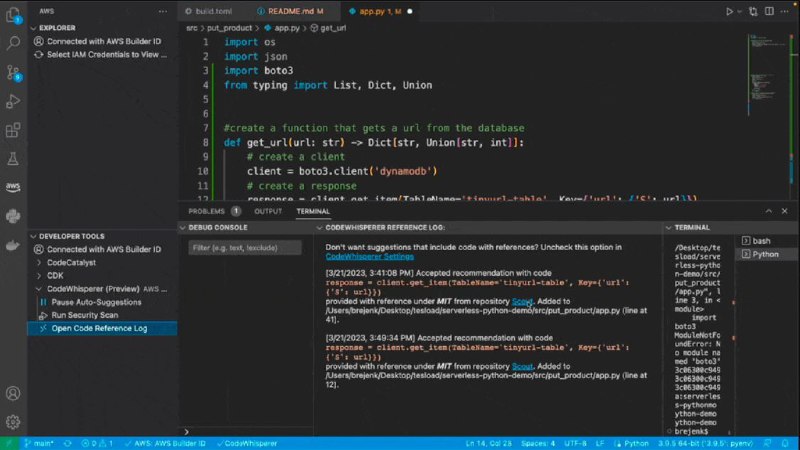Open the Manage gear menu

(14, 421)
